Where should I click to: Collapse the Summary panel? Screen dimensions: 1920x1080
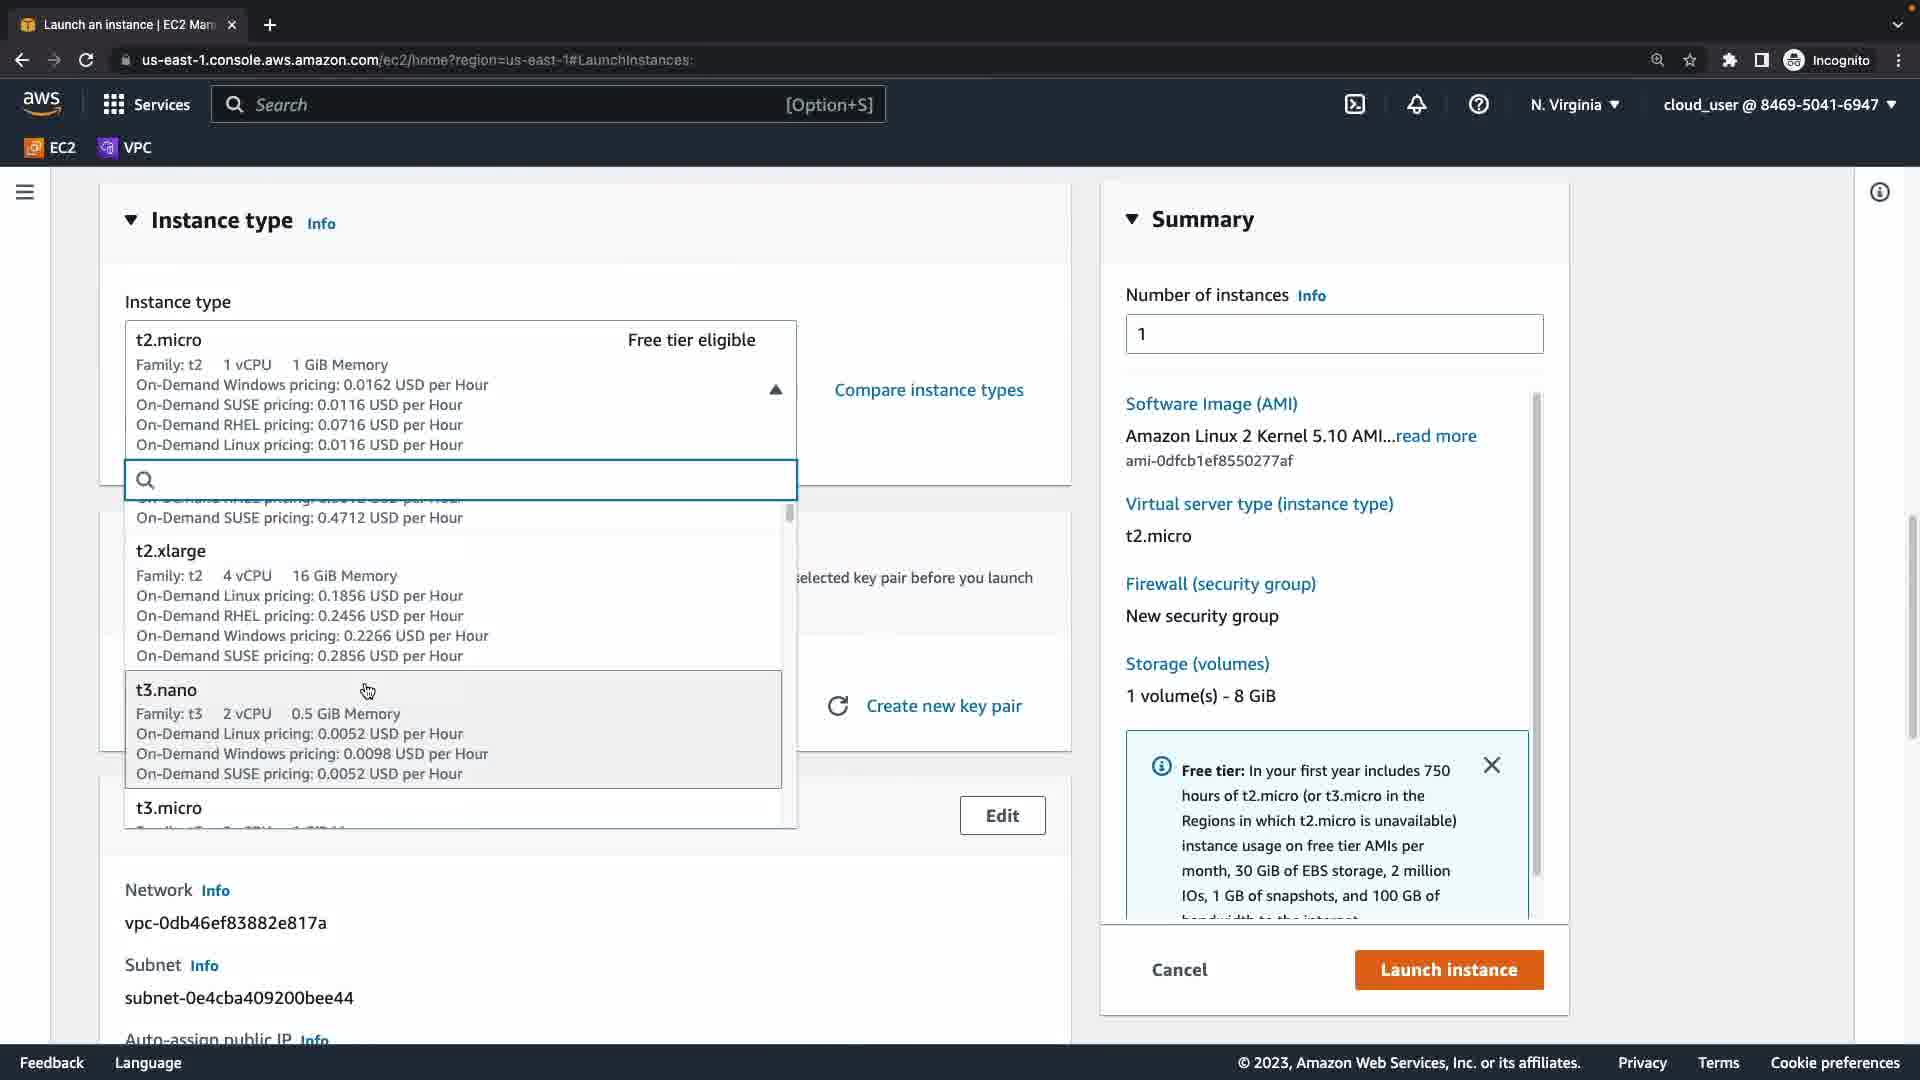(x=1132, y=219)
